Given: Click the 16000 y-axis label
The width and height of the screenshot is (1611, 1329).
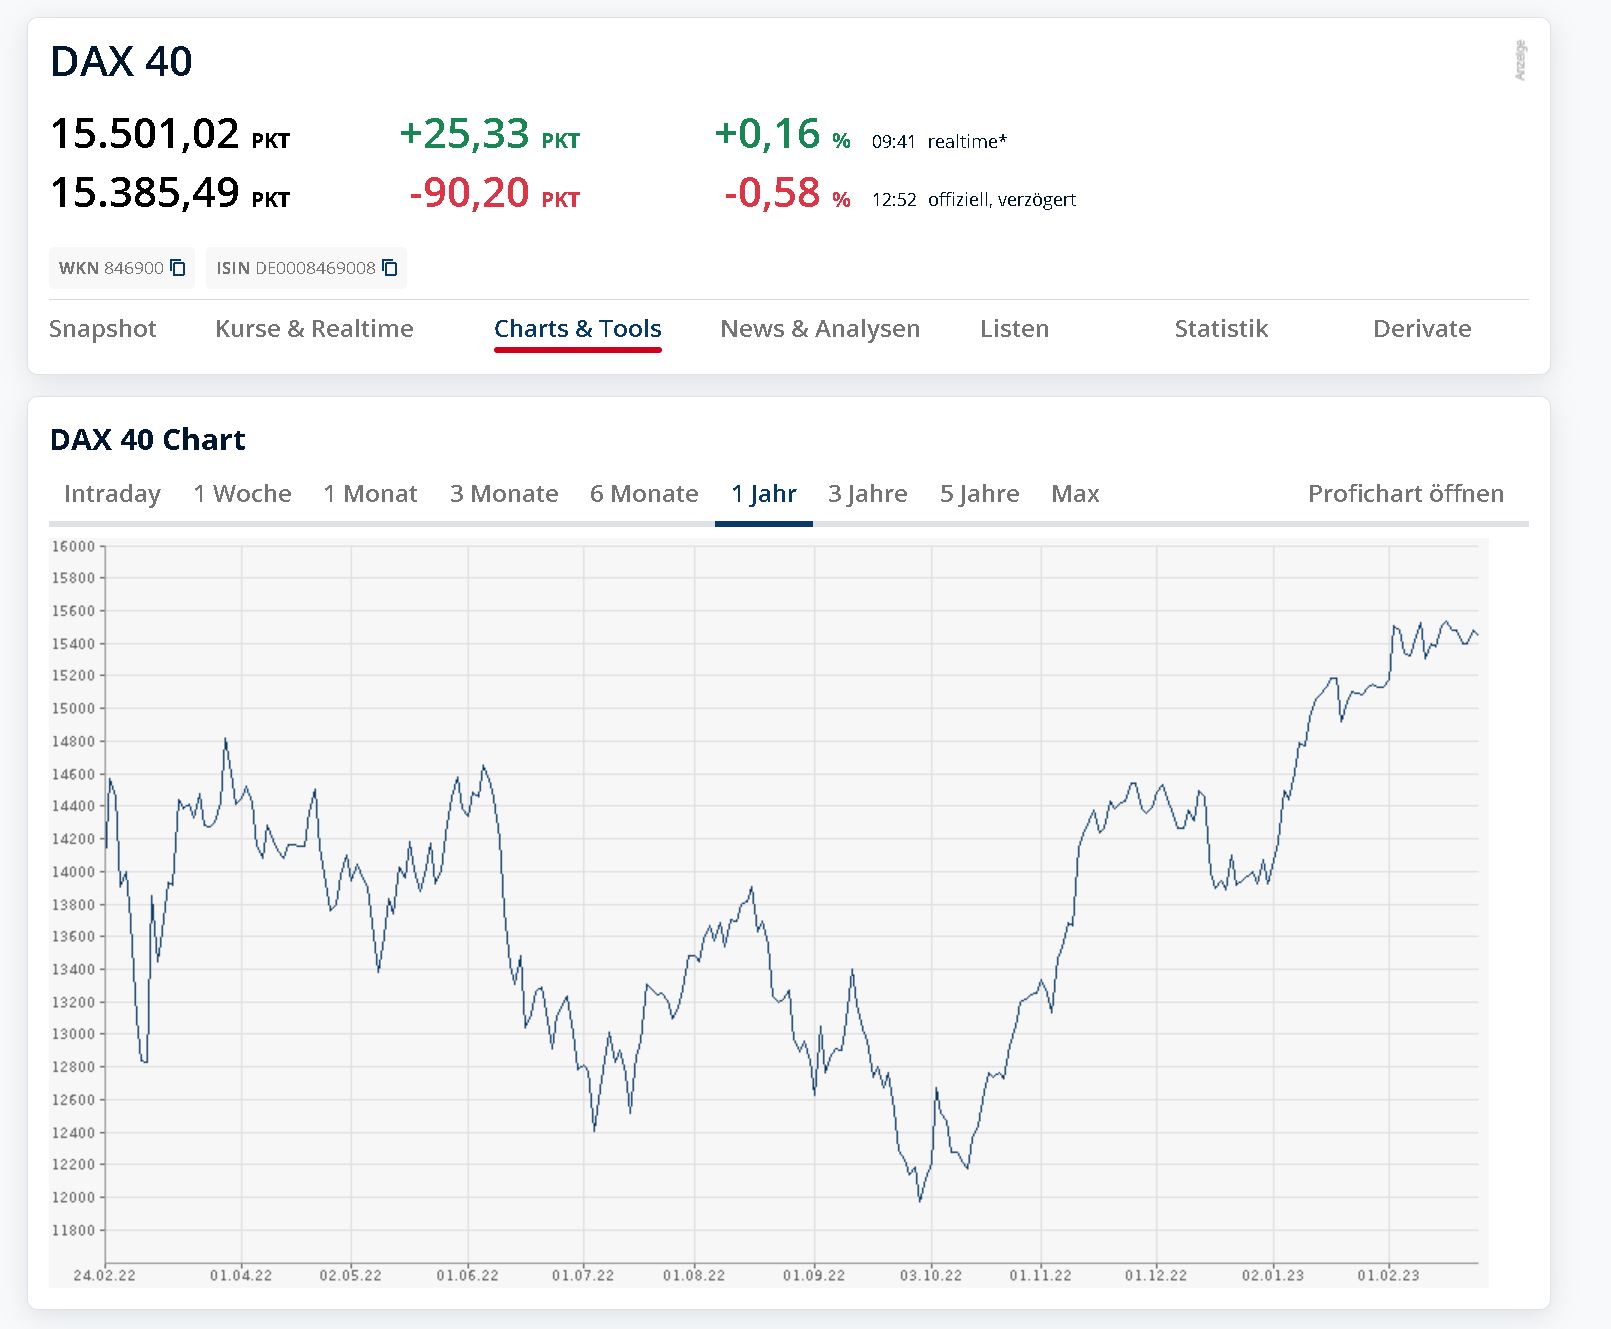Looking at the screenshot, I should (x=73, y=546).
